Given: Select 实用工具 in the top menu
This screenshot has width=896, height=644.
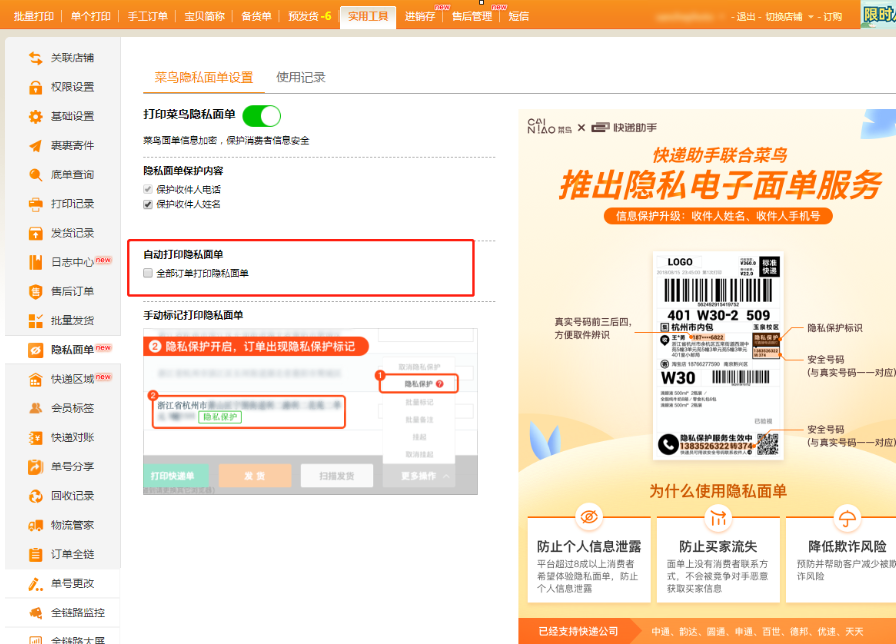Looking at the screenshot, I should [x=368, y=16].
